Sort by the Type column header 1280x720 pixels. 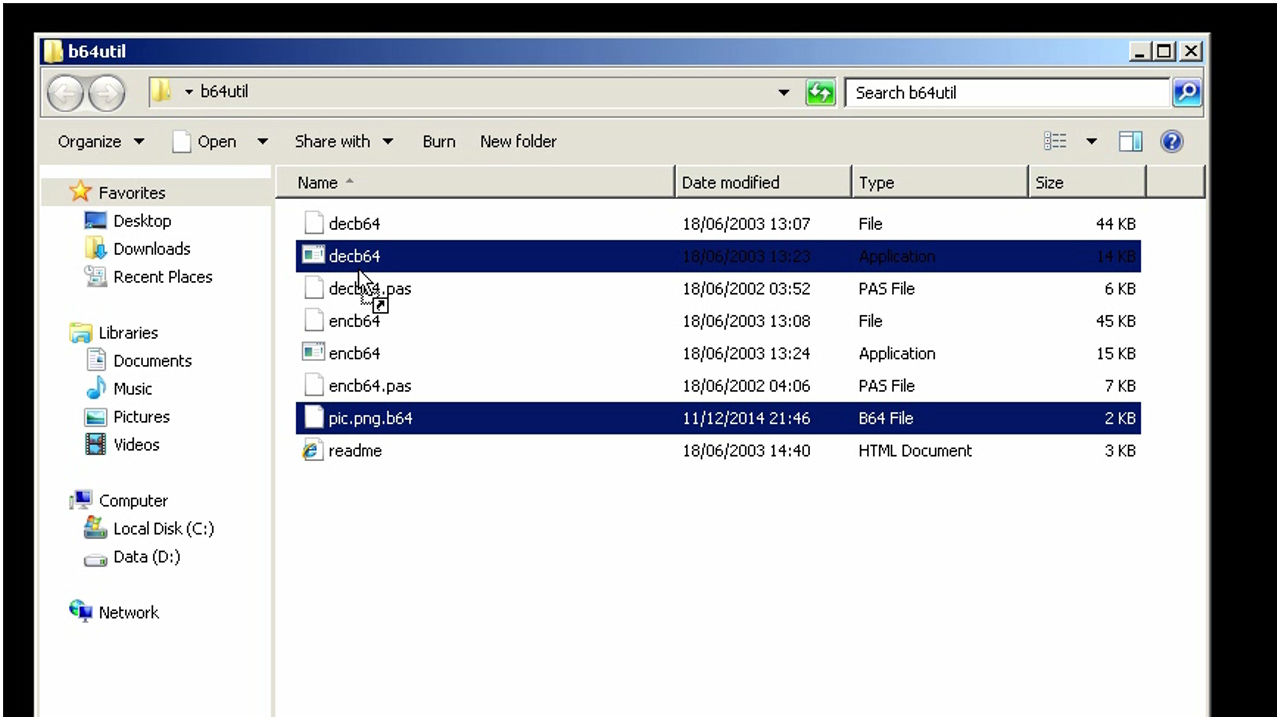click(x=940, y=182)
